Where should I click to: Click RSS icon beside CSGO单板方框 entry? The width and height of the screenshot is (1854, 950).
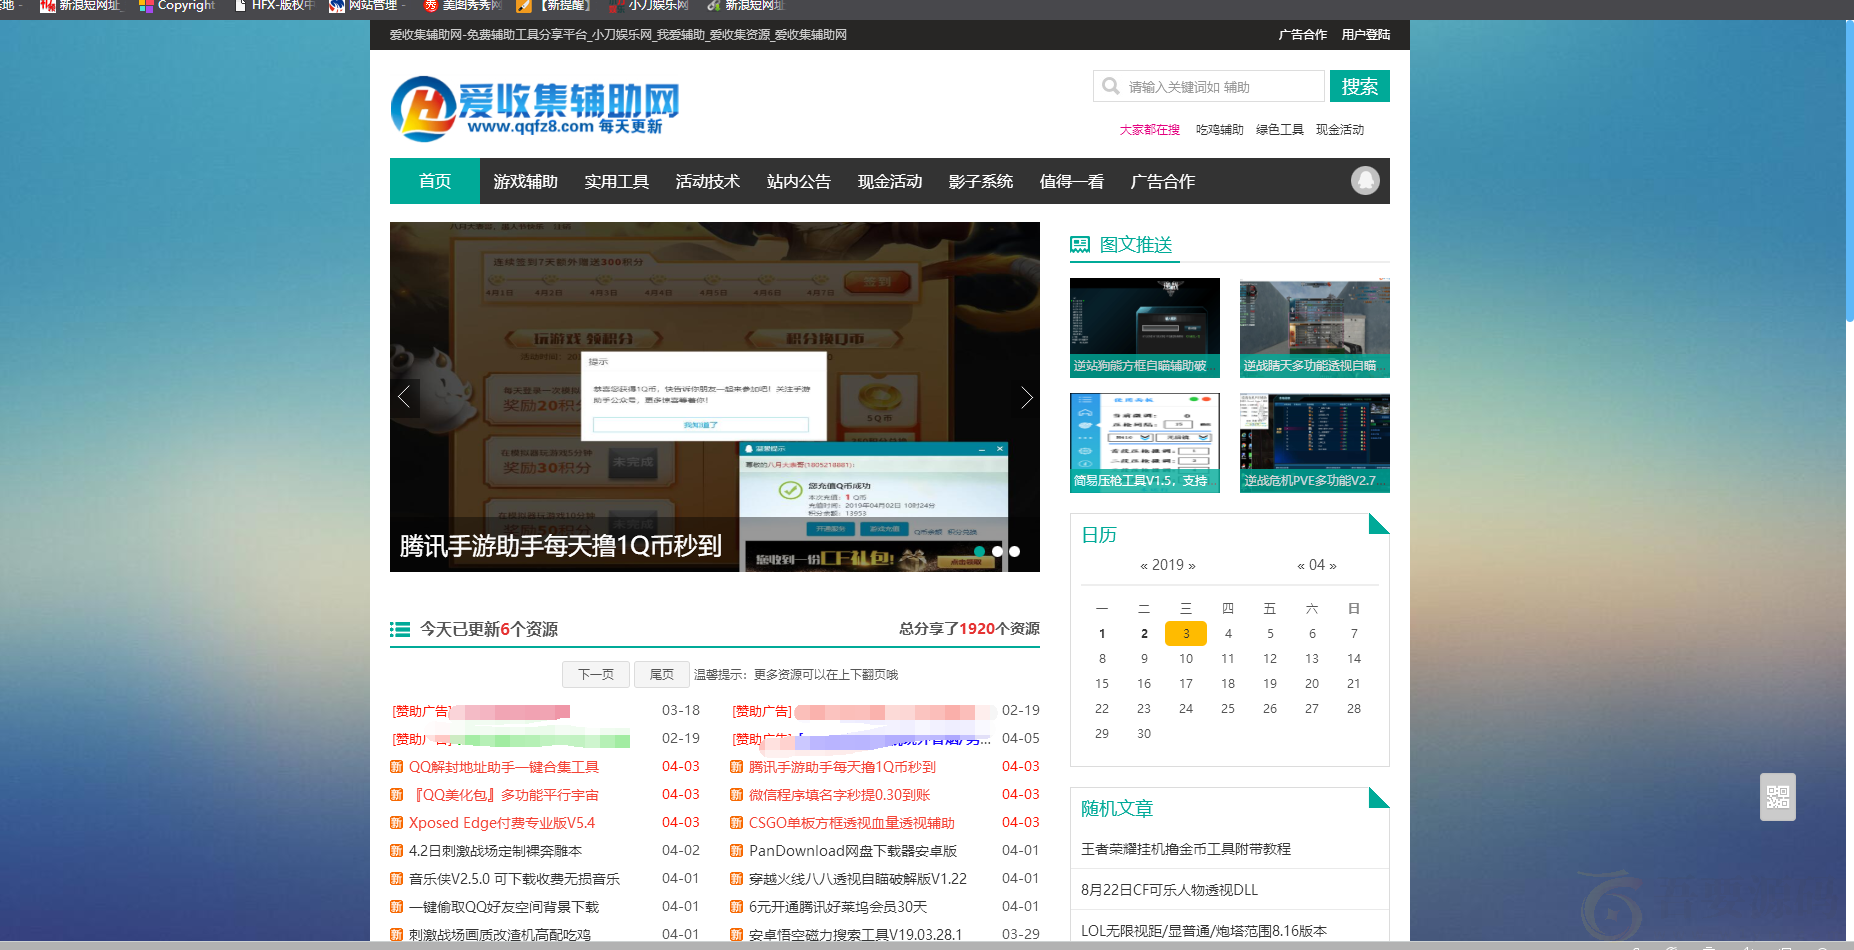click(x=736, y=823)
